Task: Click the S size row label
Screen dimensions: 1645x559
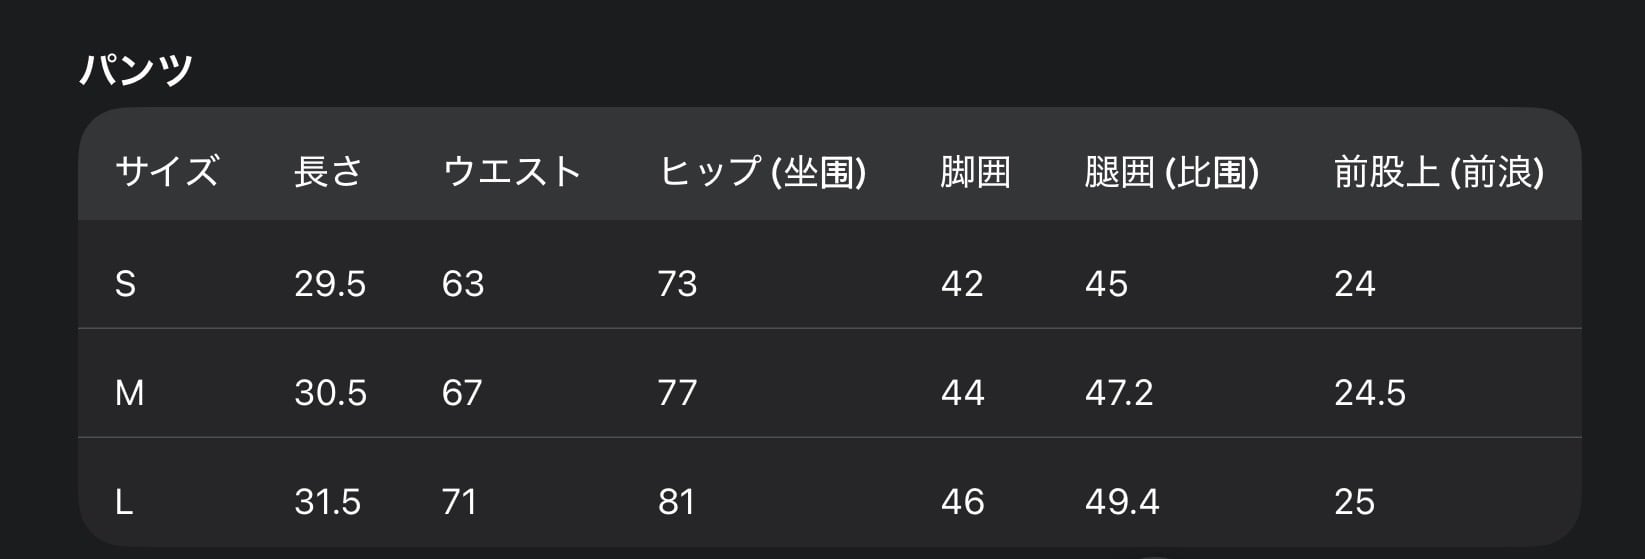Action: 125,284
